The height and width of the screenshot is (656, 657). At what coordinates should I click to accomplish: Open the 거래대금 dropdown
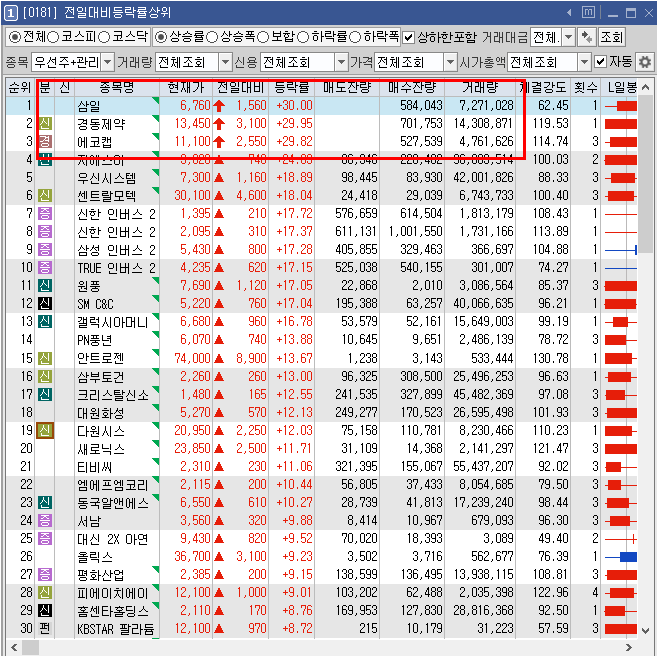click(569, 38)
